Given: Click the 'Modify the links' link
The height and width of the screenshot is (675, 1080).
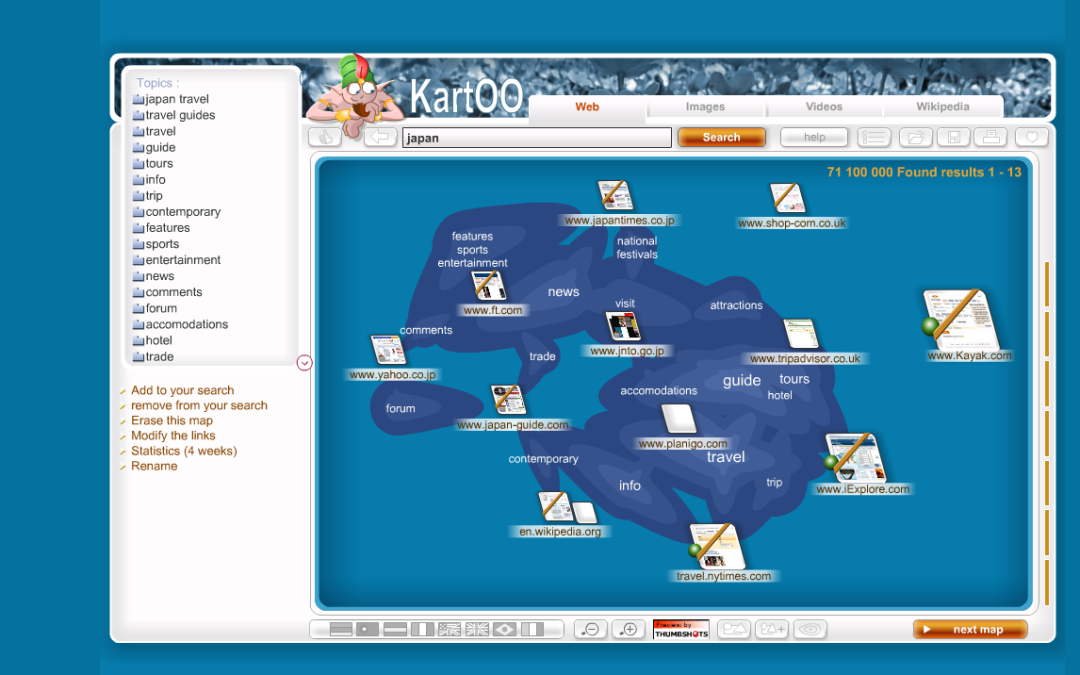Looking at the screenshot, I should (173, 436).
